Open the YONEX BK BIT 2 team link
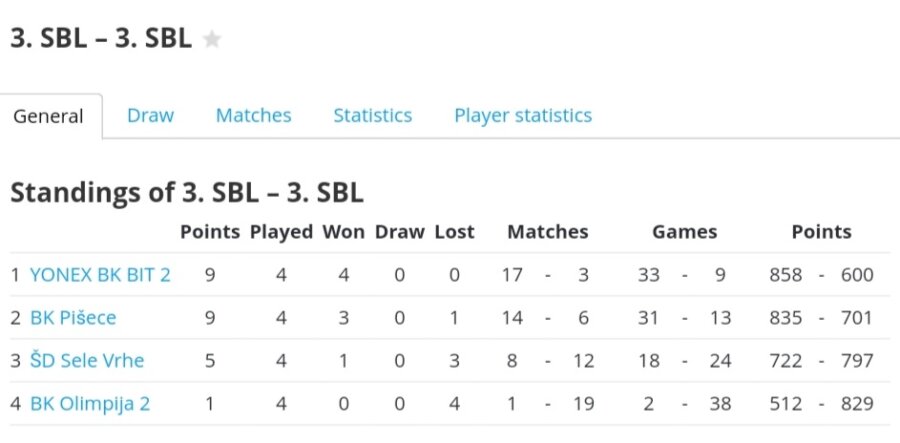This screenshot has height=443, width=900. (100, 275)
